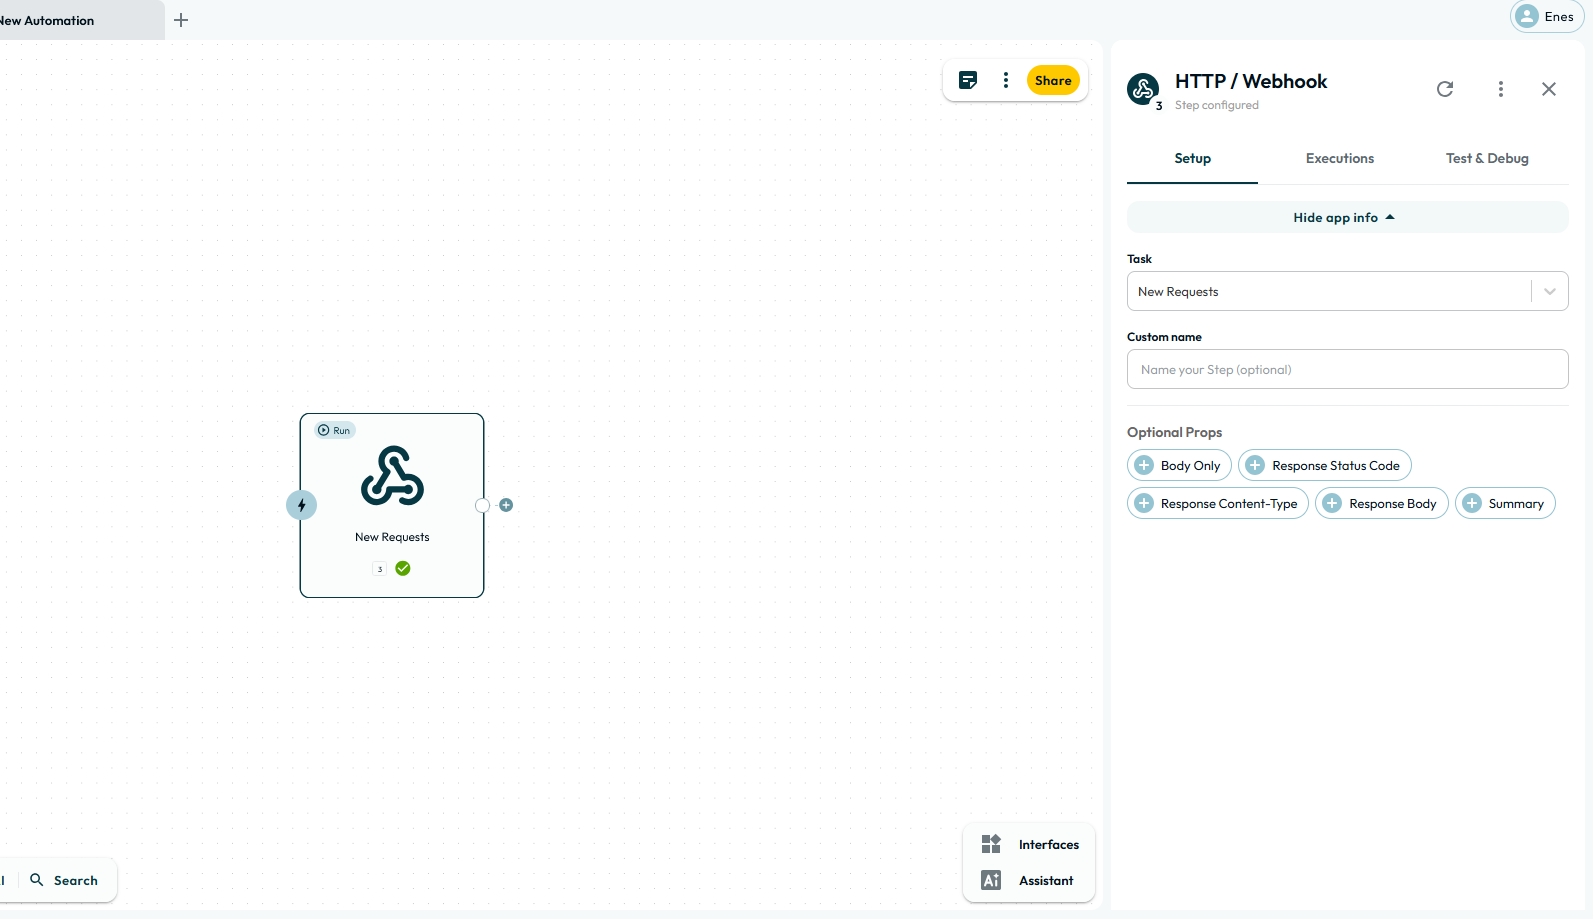Add next step with plus connector

(506, 505)
